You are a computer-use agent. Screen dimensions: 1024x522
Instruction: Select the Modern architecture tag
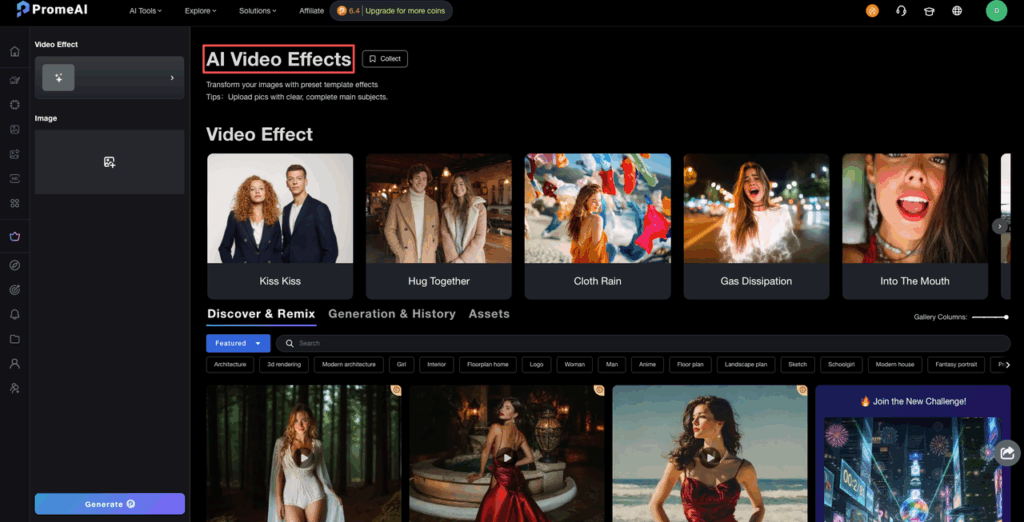click(x=349, y=365)
